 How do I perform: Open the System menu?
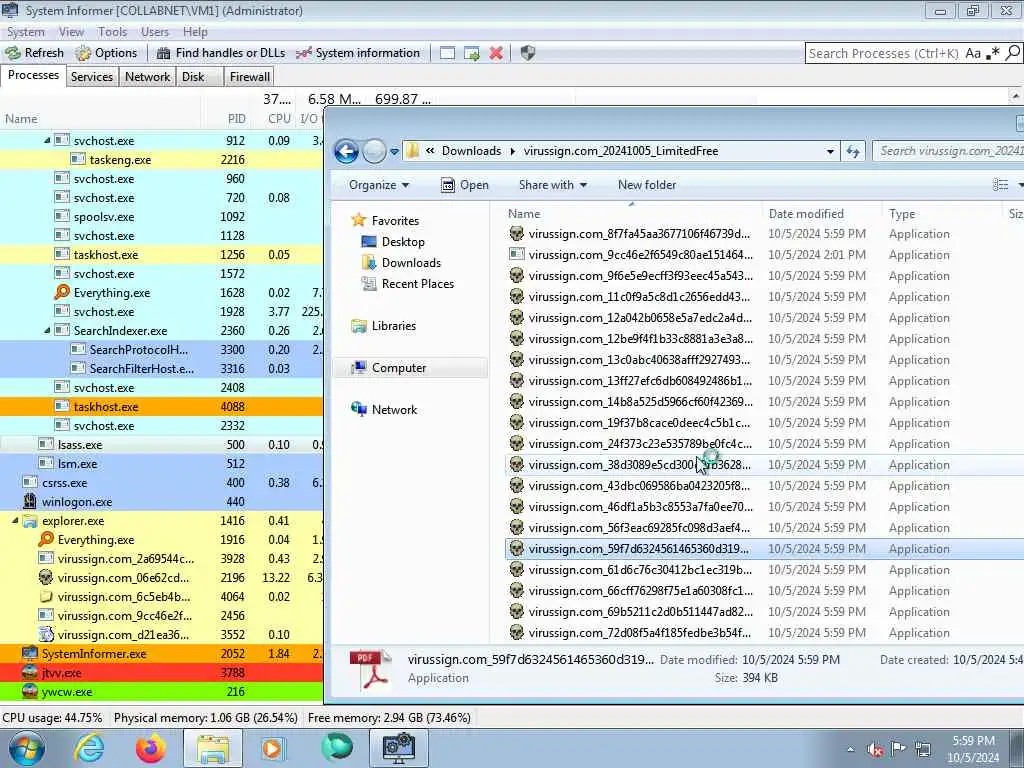[26, 32]
